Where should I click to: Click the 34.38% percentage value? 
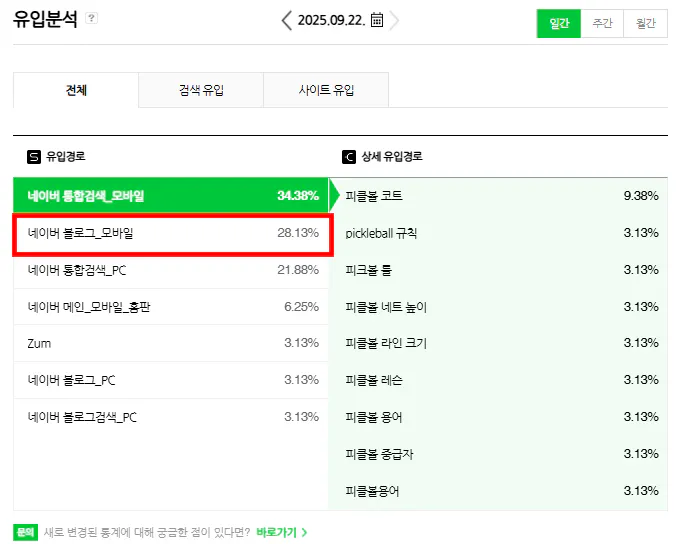(298, 195)
